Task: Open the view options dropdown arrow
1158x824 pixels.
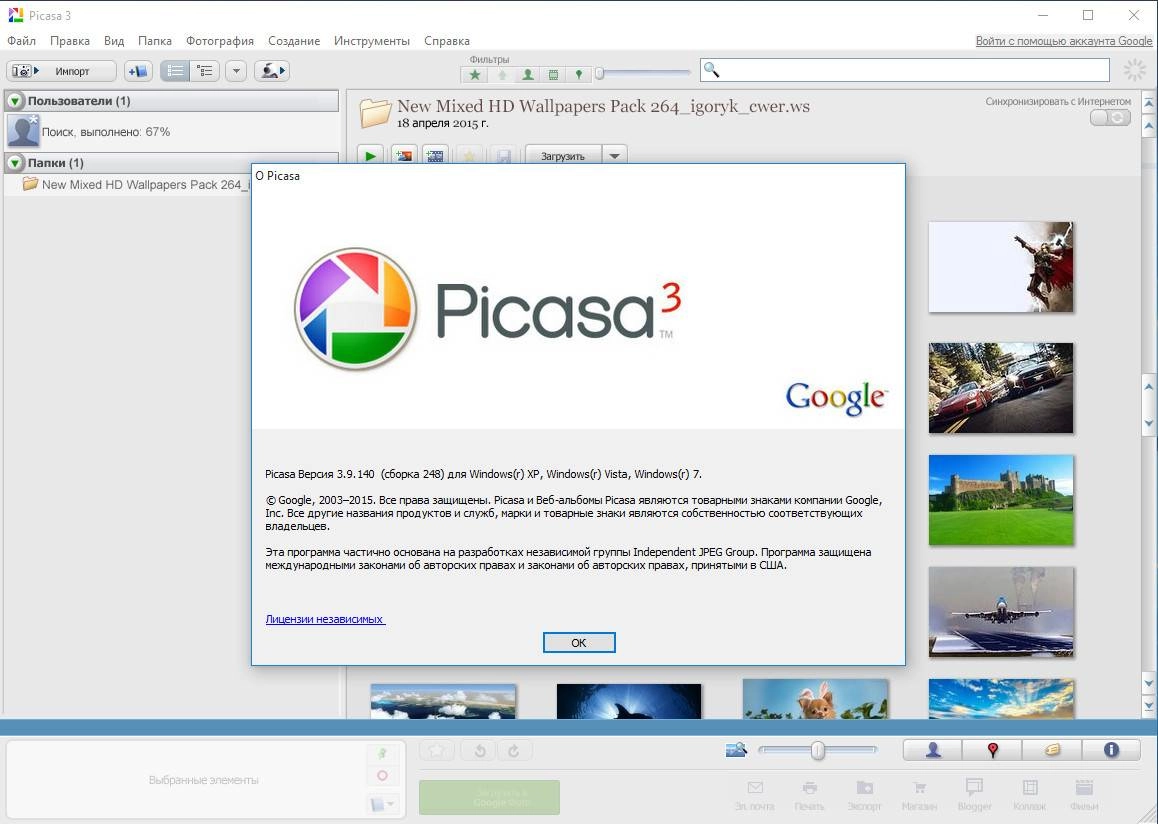Action: (x=236, y=71)
